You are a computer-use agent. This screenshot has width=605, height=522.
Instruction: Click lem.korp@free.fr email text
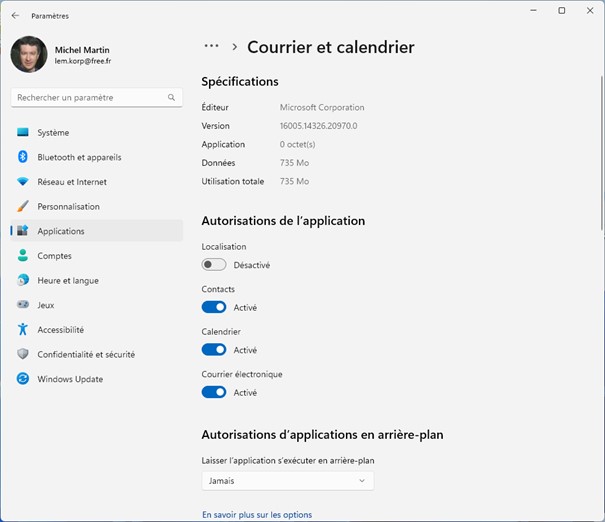pos(83,61)
